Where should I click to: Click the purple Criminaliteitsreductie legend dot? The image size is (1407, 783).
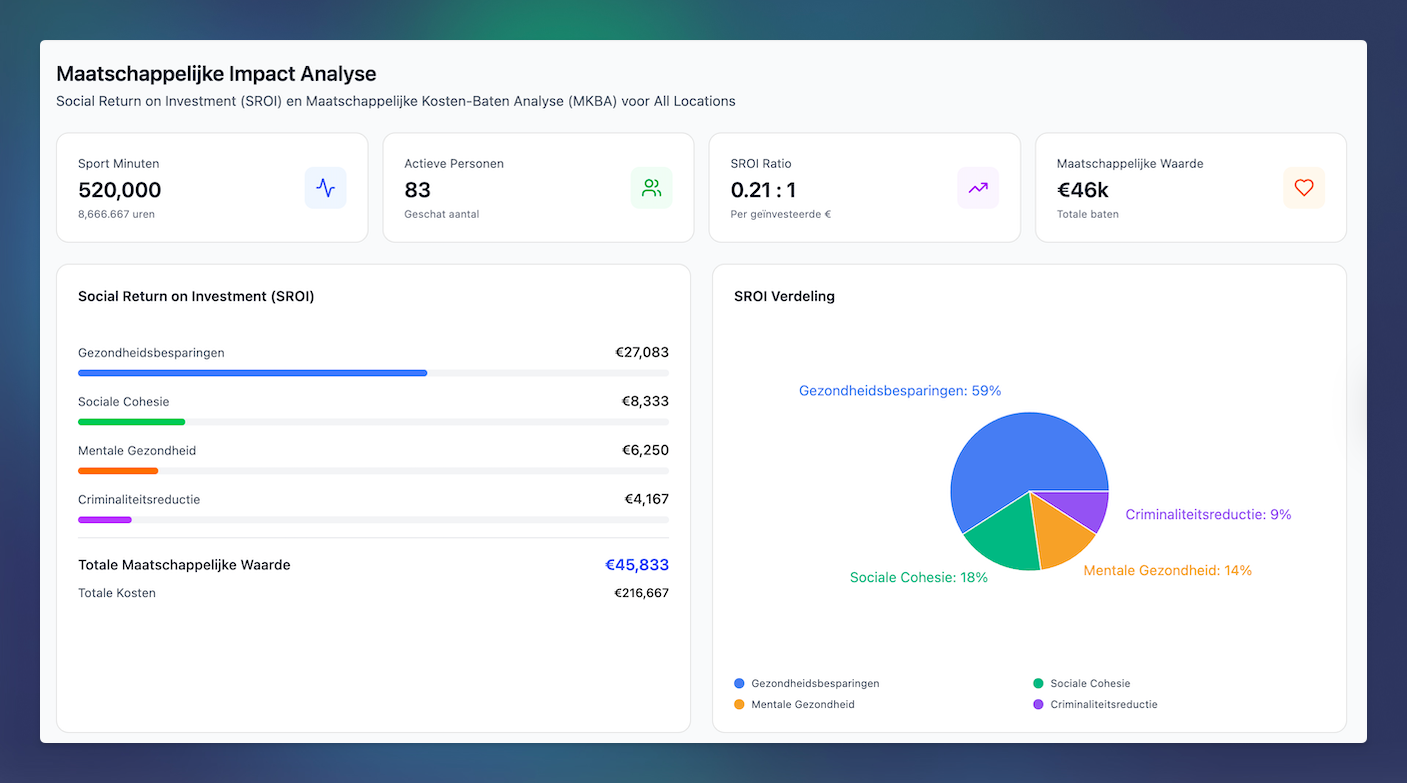[1038, 704]
